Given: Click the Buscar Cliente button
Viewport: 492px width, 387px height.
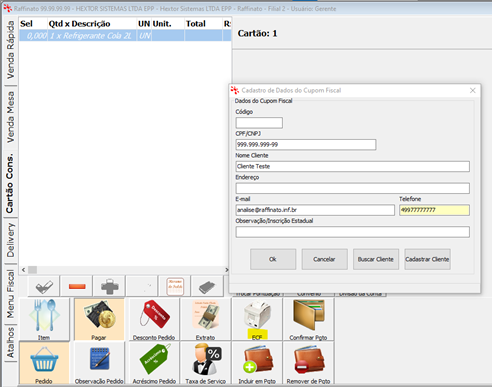Looking at the screenshot, I should tap(376, 259).
